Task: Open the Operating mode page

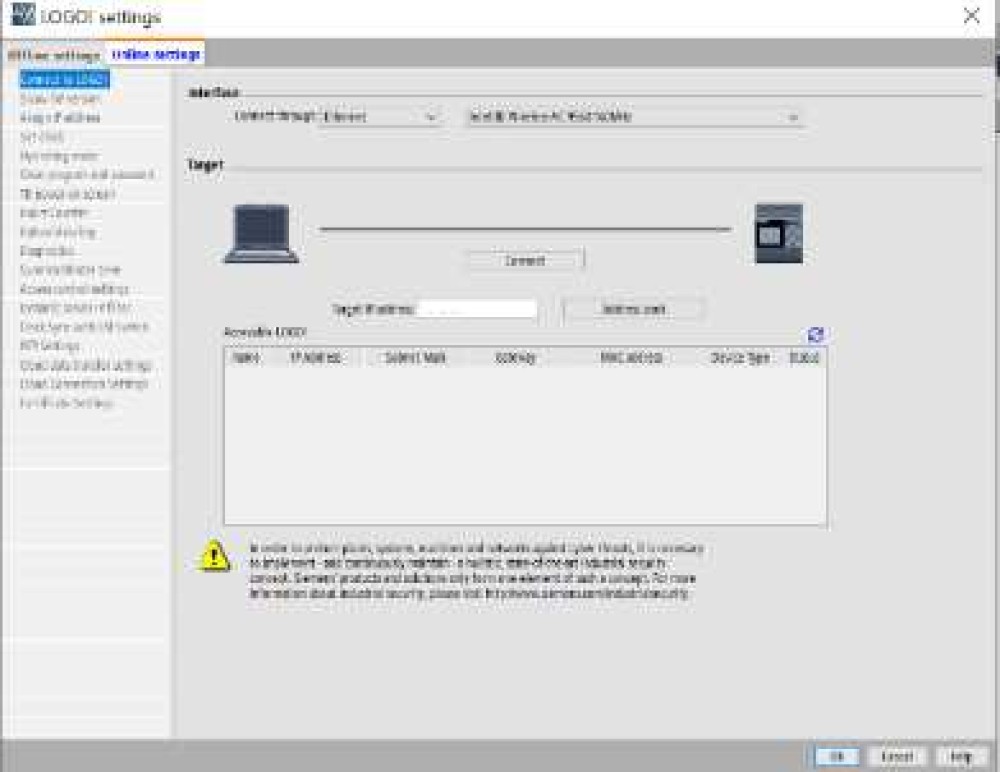Action: pyautogui.click(x=59, y=156)
